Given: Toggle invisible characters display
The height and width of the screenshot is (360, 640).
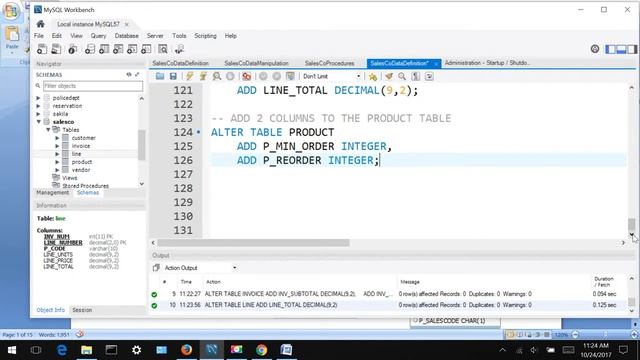Looking at the screenshot, I should tap(416, 76).
